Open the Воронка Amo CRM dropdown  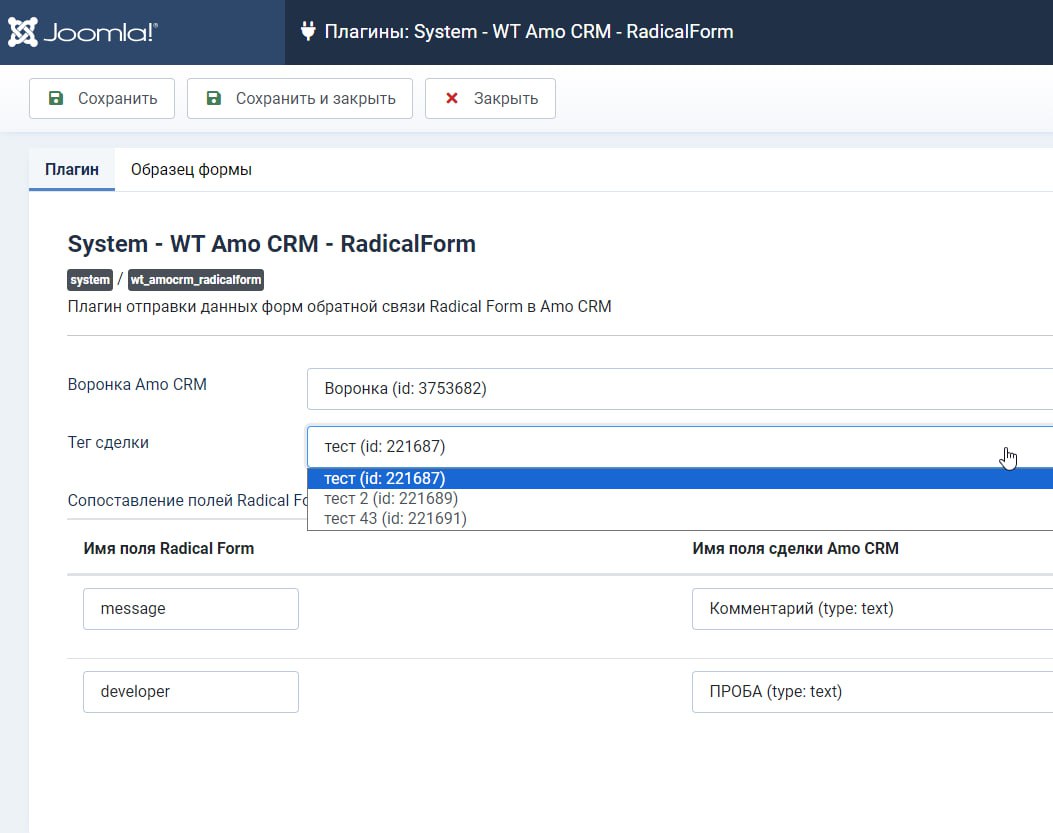coord(680,388)
